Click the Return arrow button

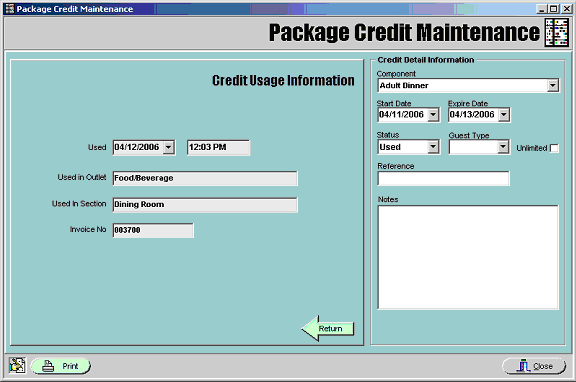point(328,328)
